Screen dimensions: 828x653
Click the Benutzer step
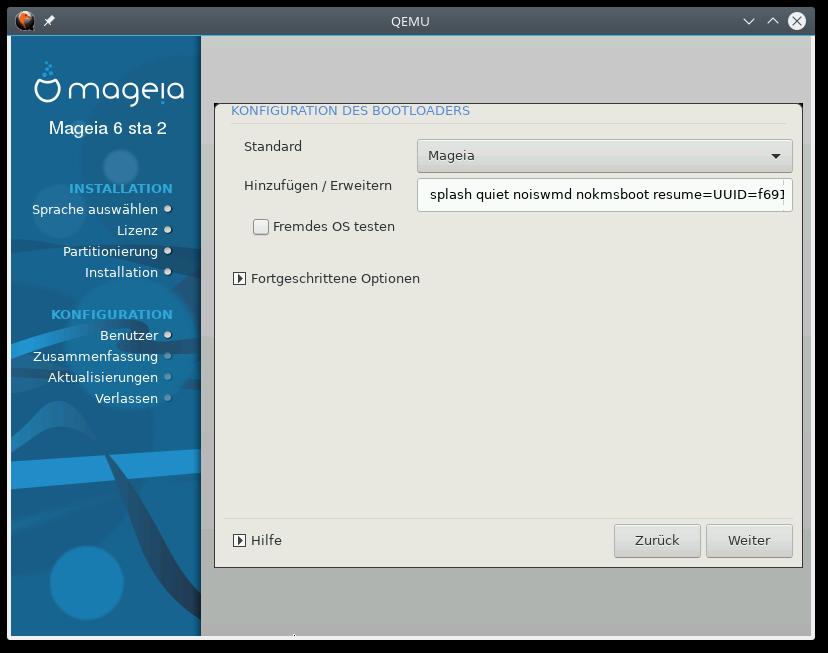click(x=136, y=335)
